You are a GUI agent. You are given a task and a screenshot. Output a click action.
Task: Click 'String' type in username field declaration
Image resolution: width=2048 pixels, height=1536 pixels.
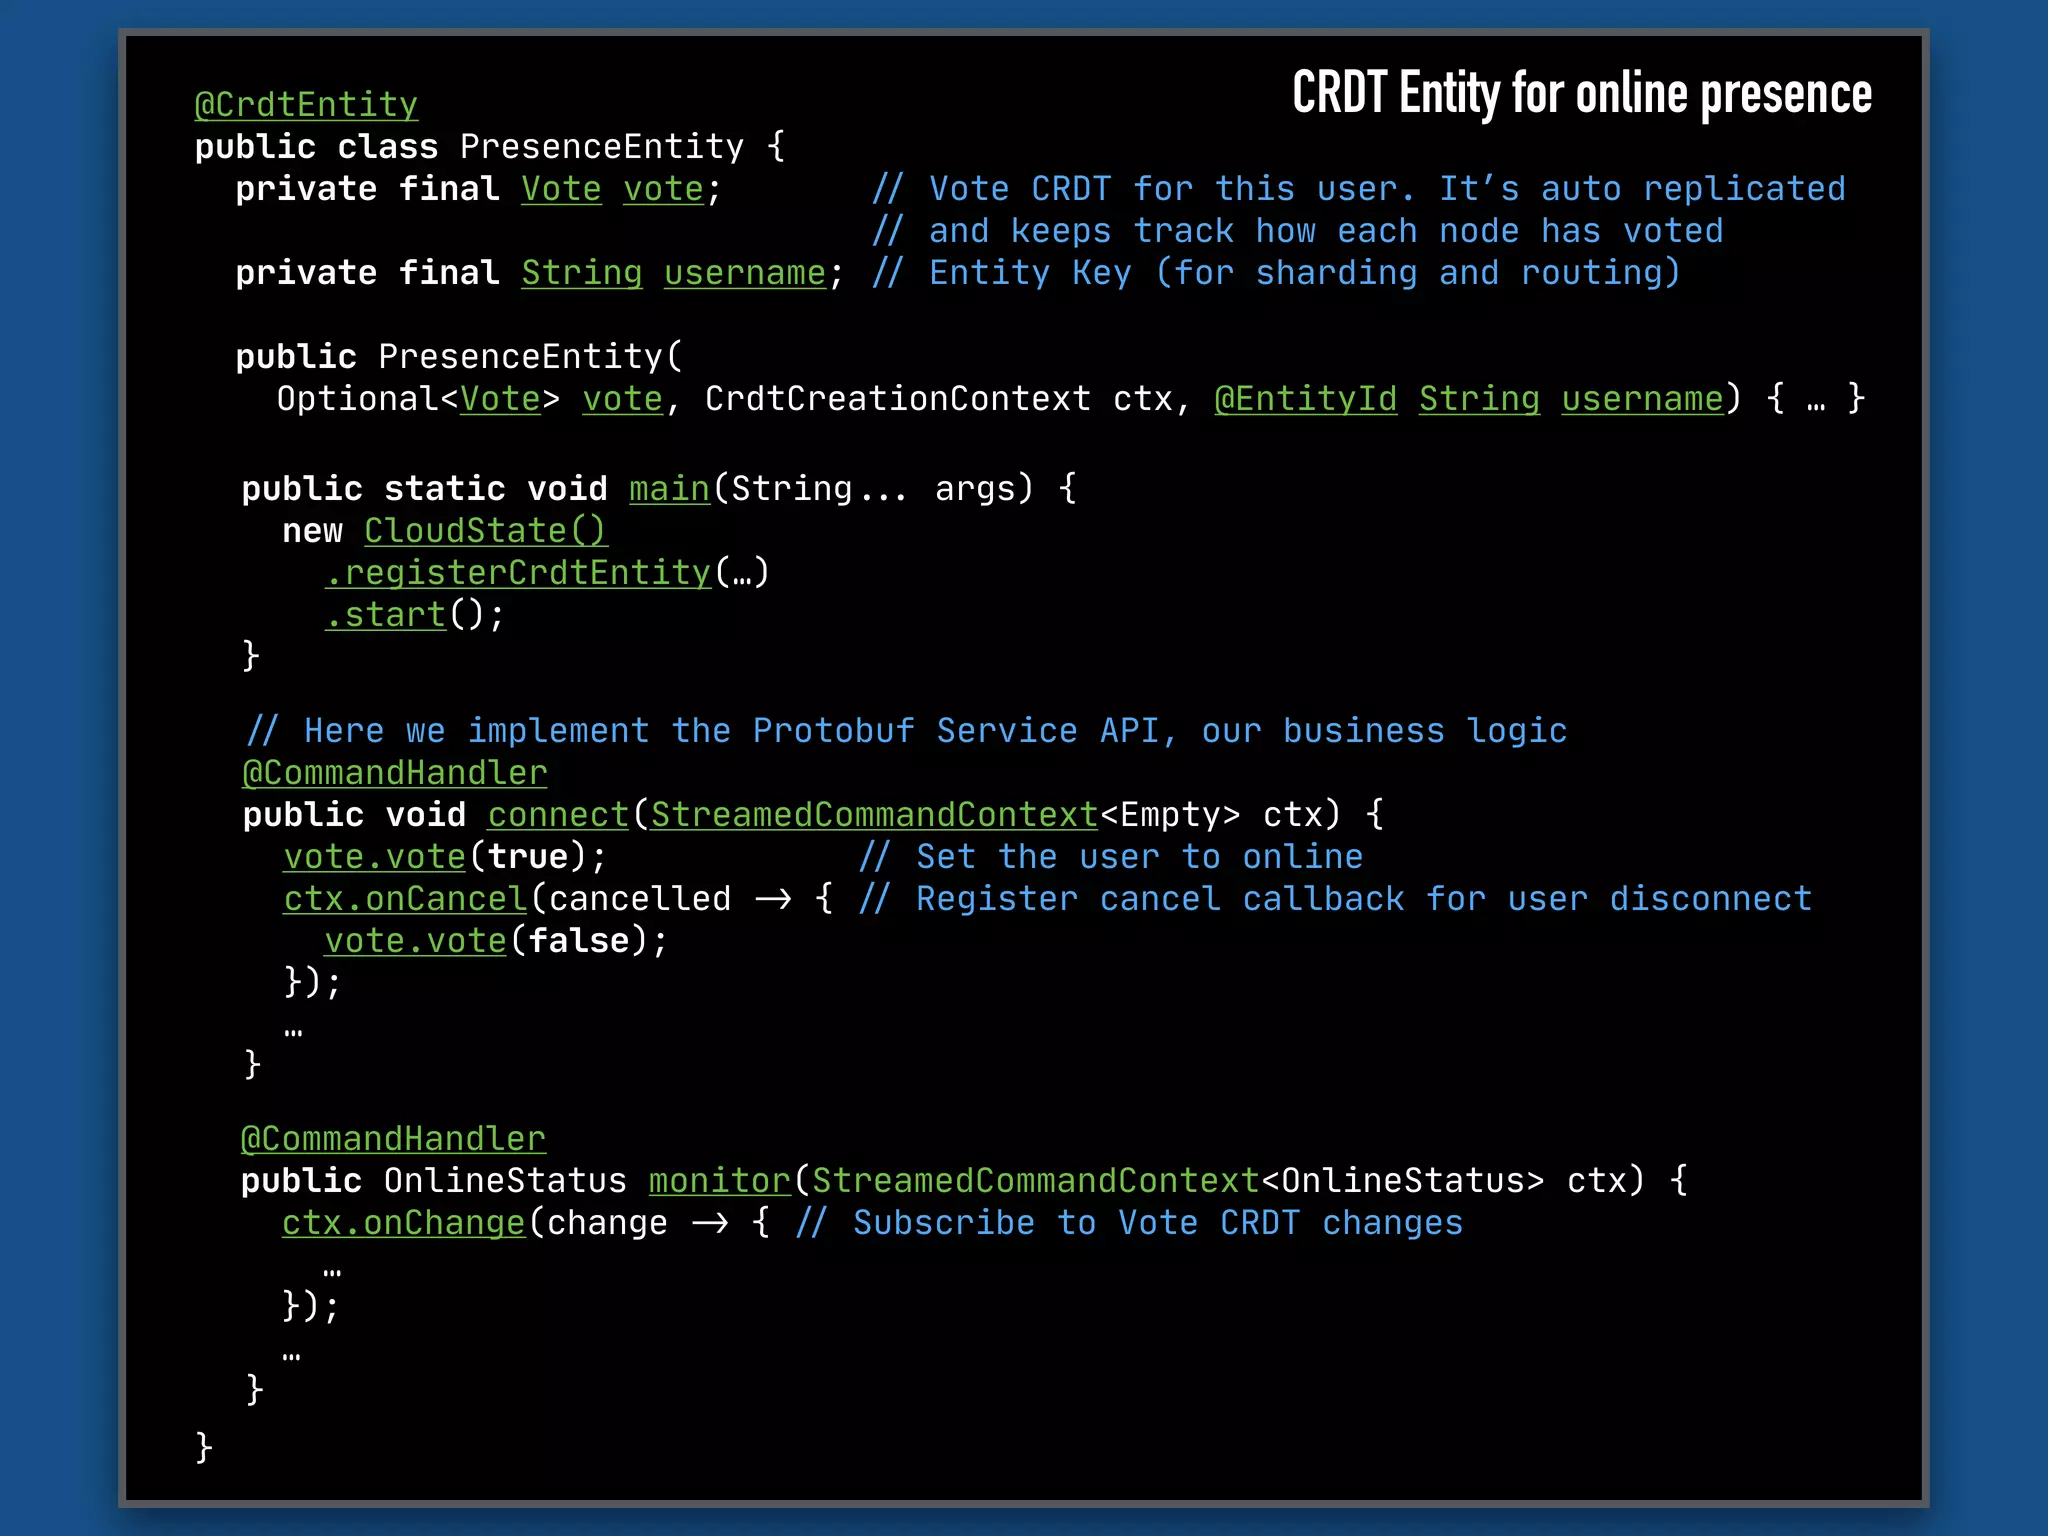pos(582,273)
